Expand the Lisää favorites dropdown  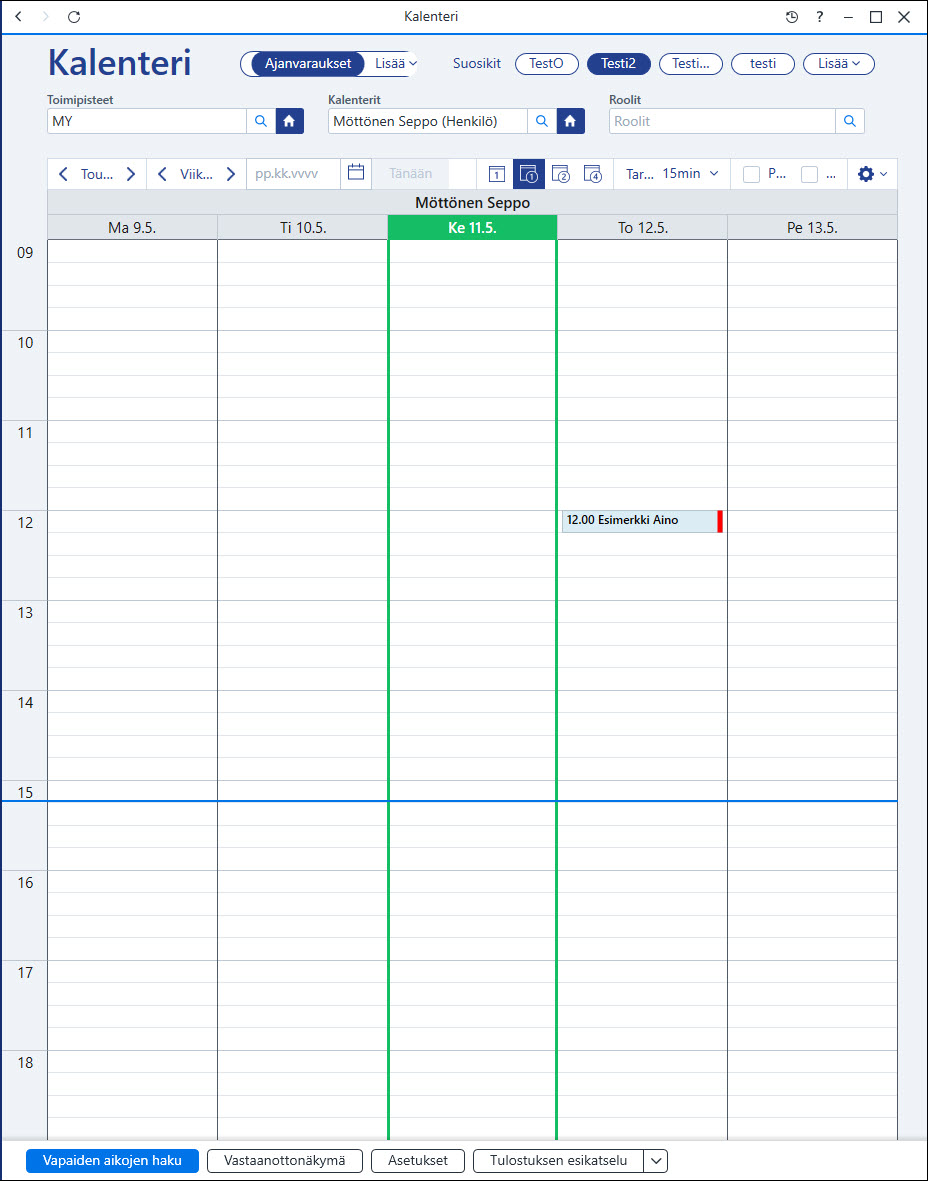(838, 64)
